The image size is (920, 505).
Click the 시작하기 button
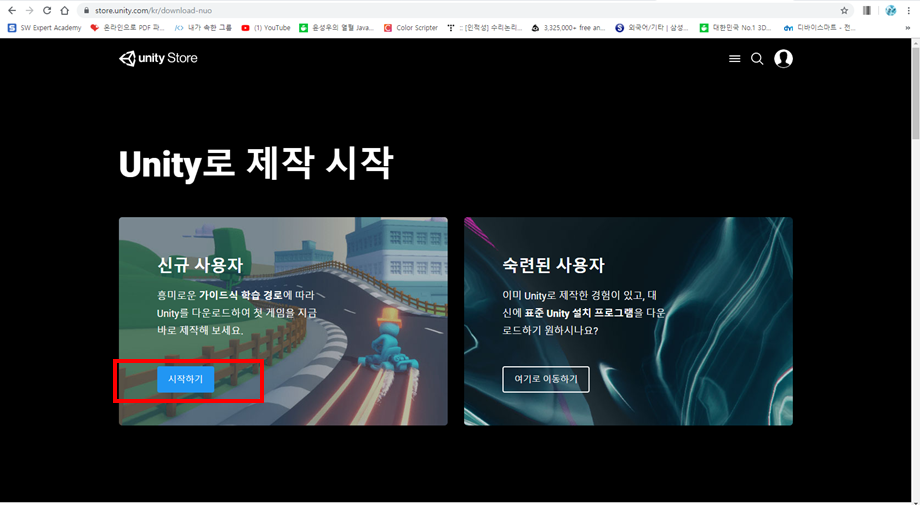coord(185,379)
